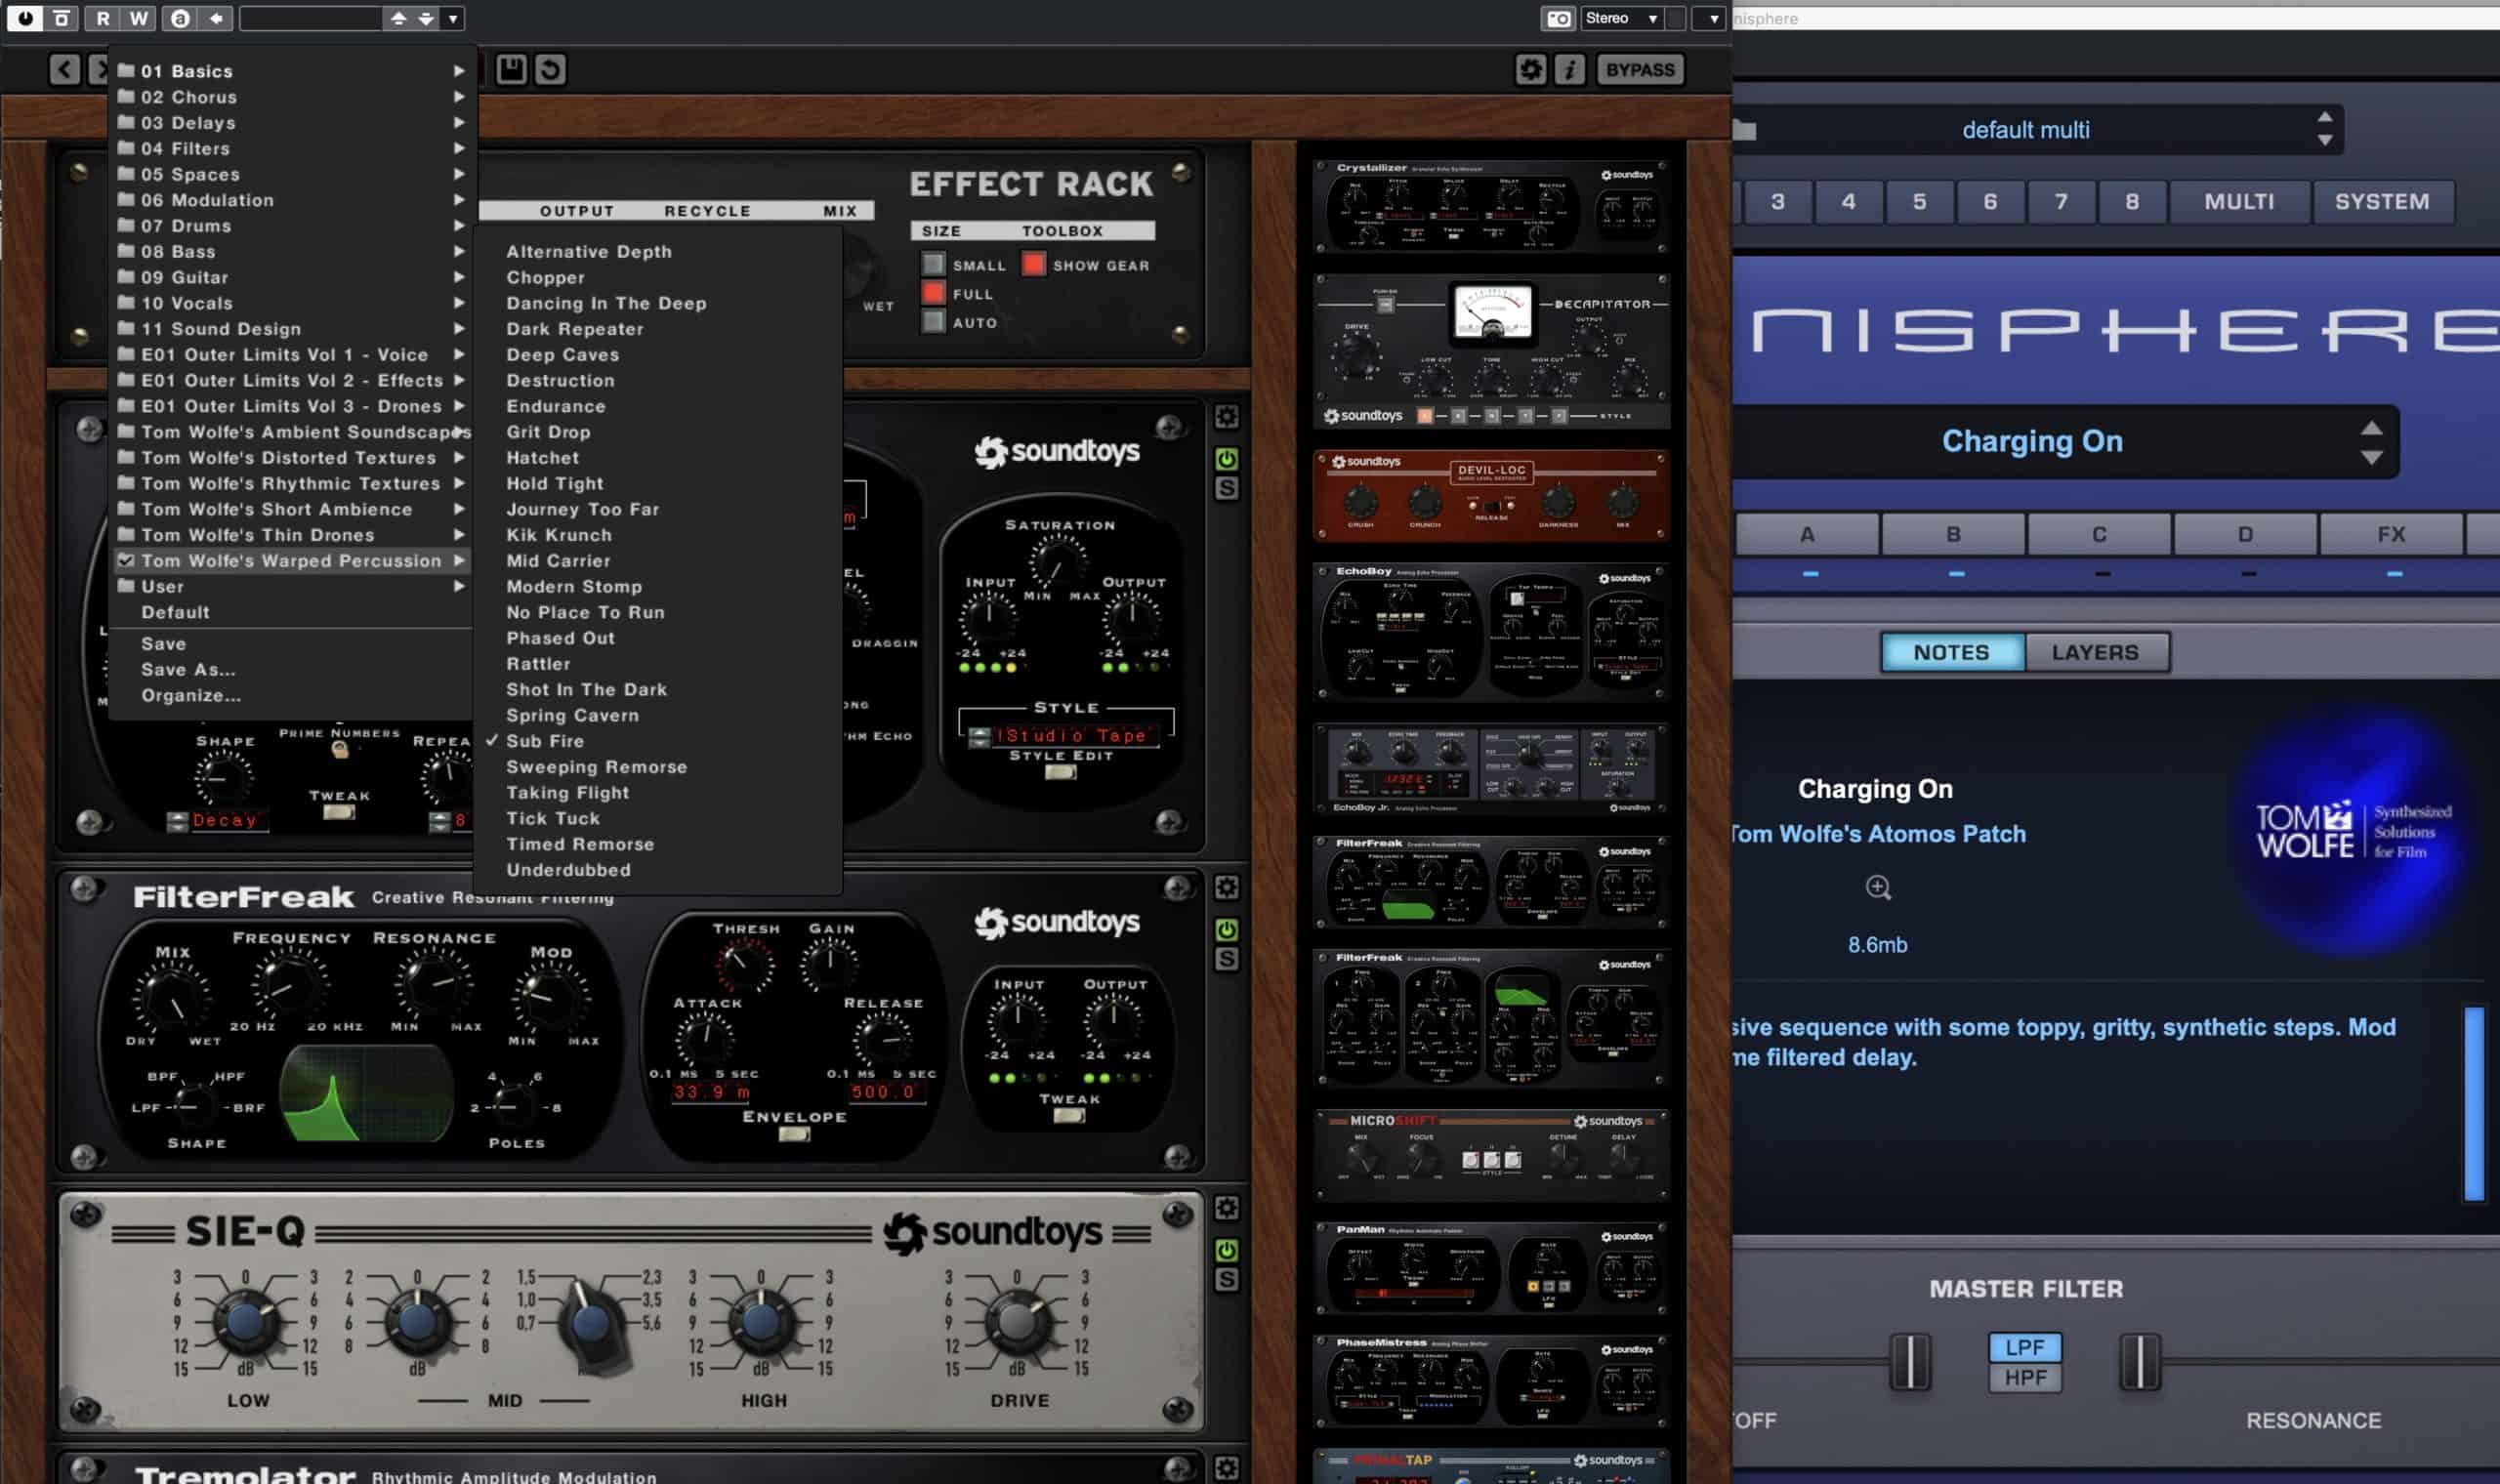Click the revert preset circular arrow icon
The image size is (2500, 1484).
coord(550,69)
